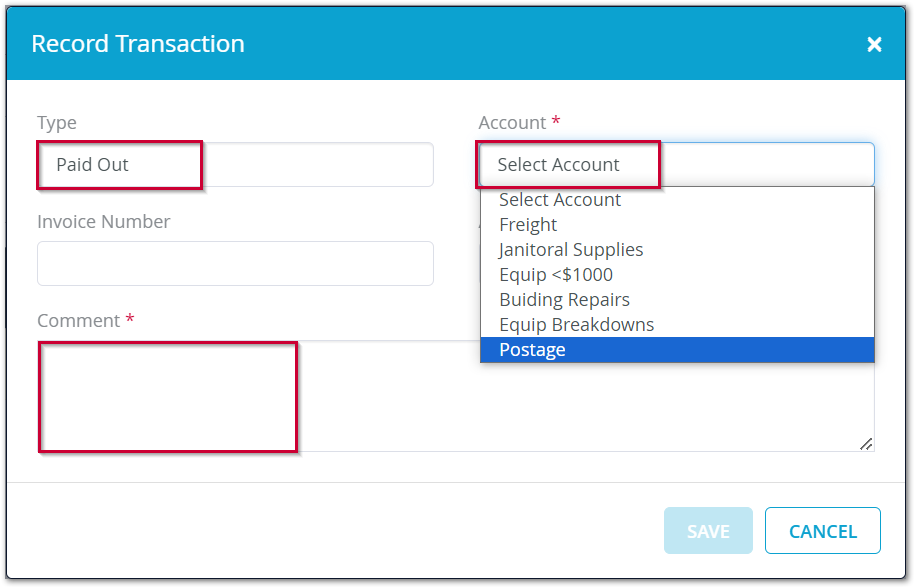
Task: Select Freight from the account list
Action: point(528,225)
